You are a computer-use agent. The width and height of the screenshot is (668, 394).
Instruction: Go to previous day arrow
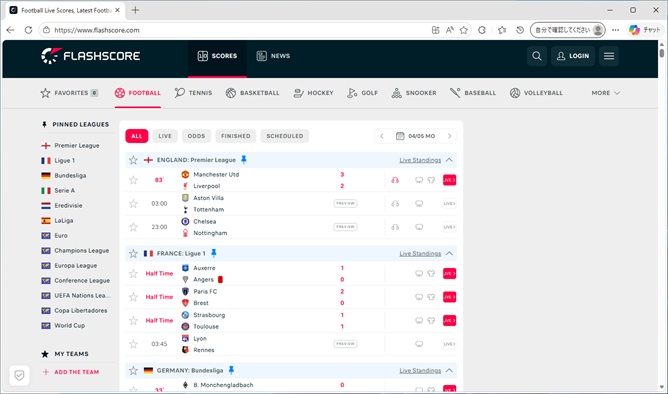(382, 136)
